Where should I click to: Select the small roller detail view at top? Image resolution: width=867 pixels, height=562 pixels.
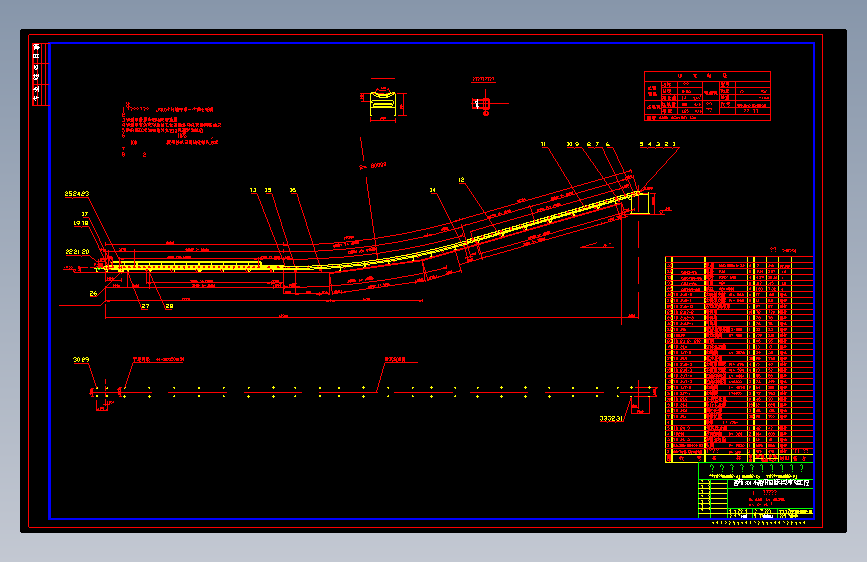point(484,103)
